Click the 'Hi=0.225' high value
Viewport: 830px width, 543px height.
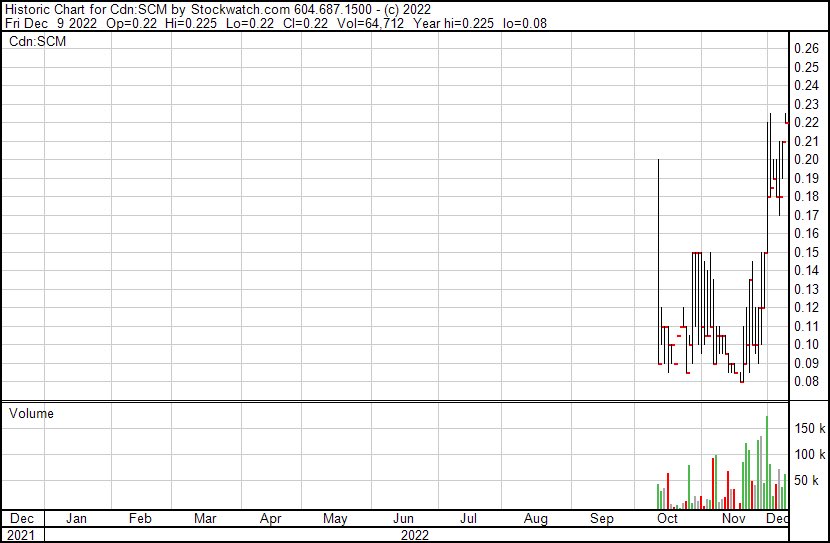click(x=191, y=23)
